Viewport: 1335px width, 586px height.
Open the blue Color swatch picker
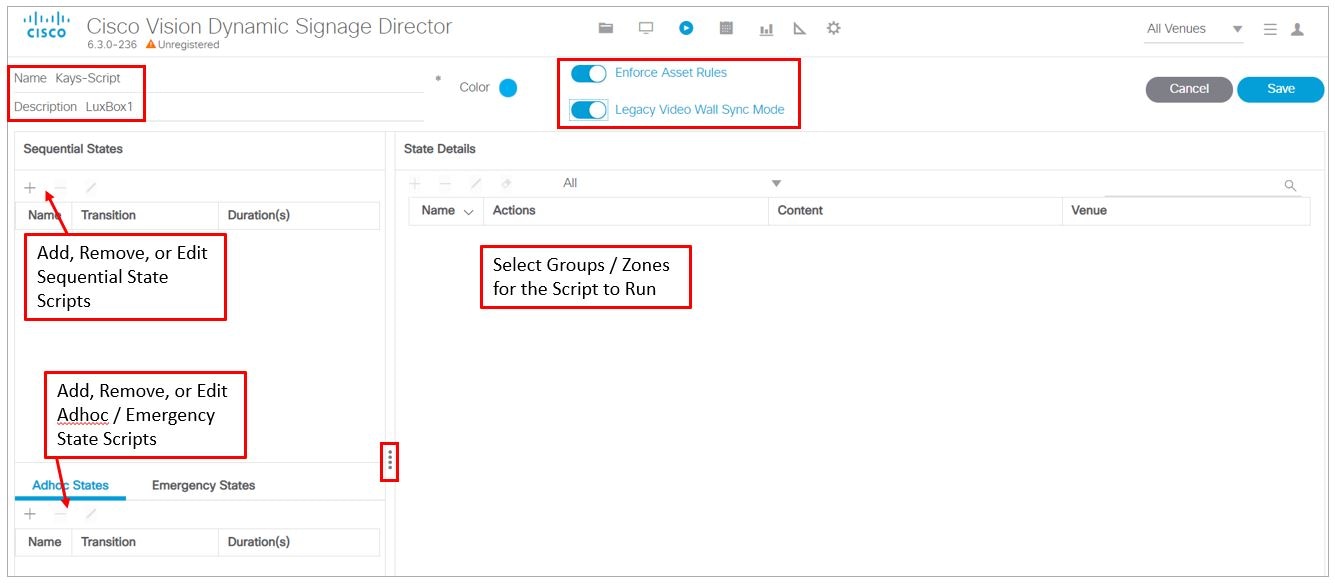[x=508, y=88]
